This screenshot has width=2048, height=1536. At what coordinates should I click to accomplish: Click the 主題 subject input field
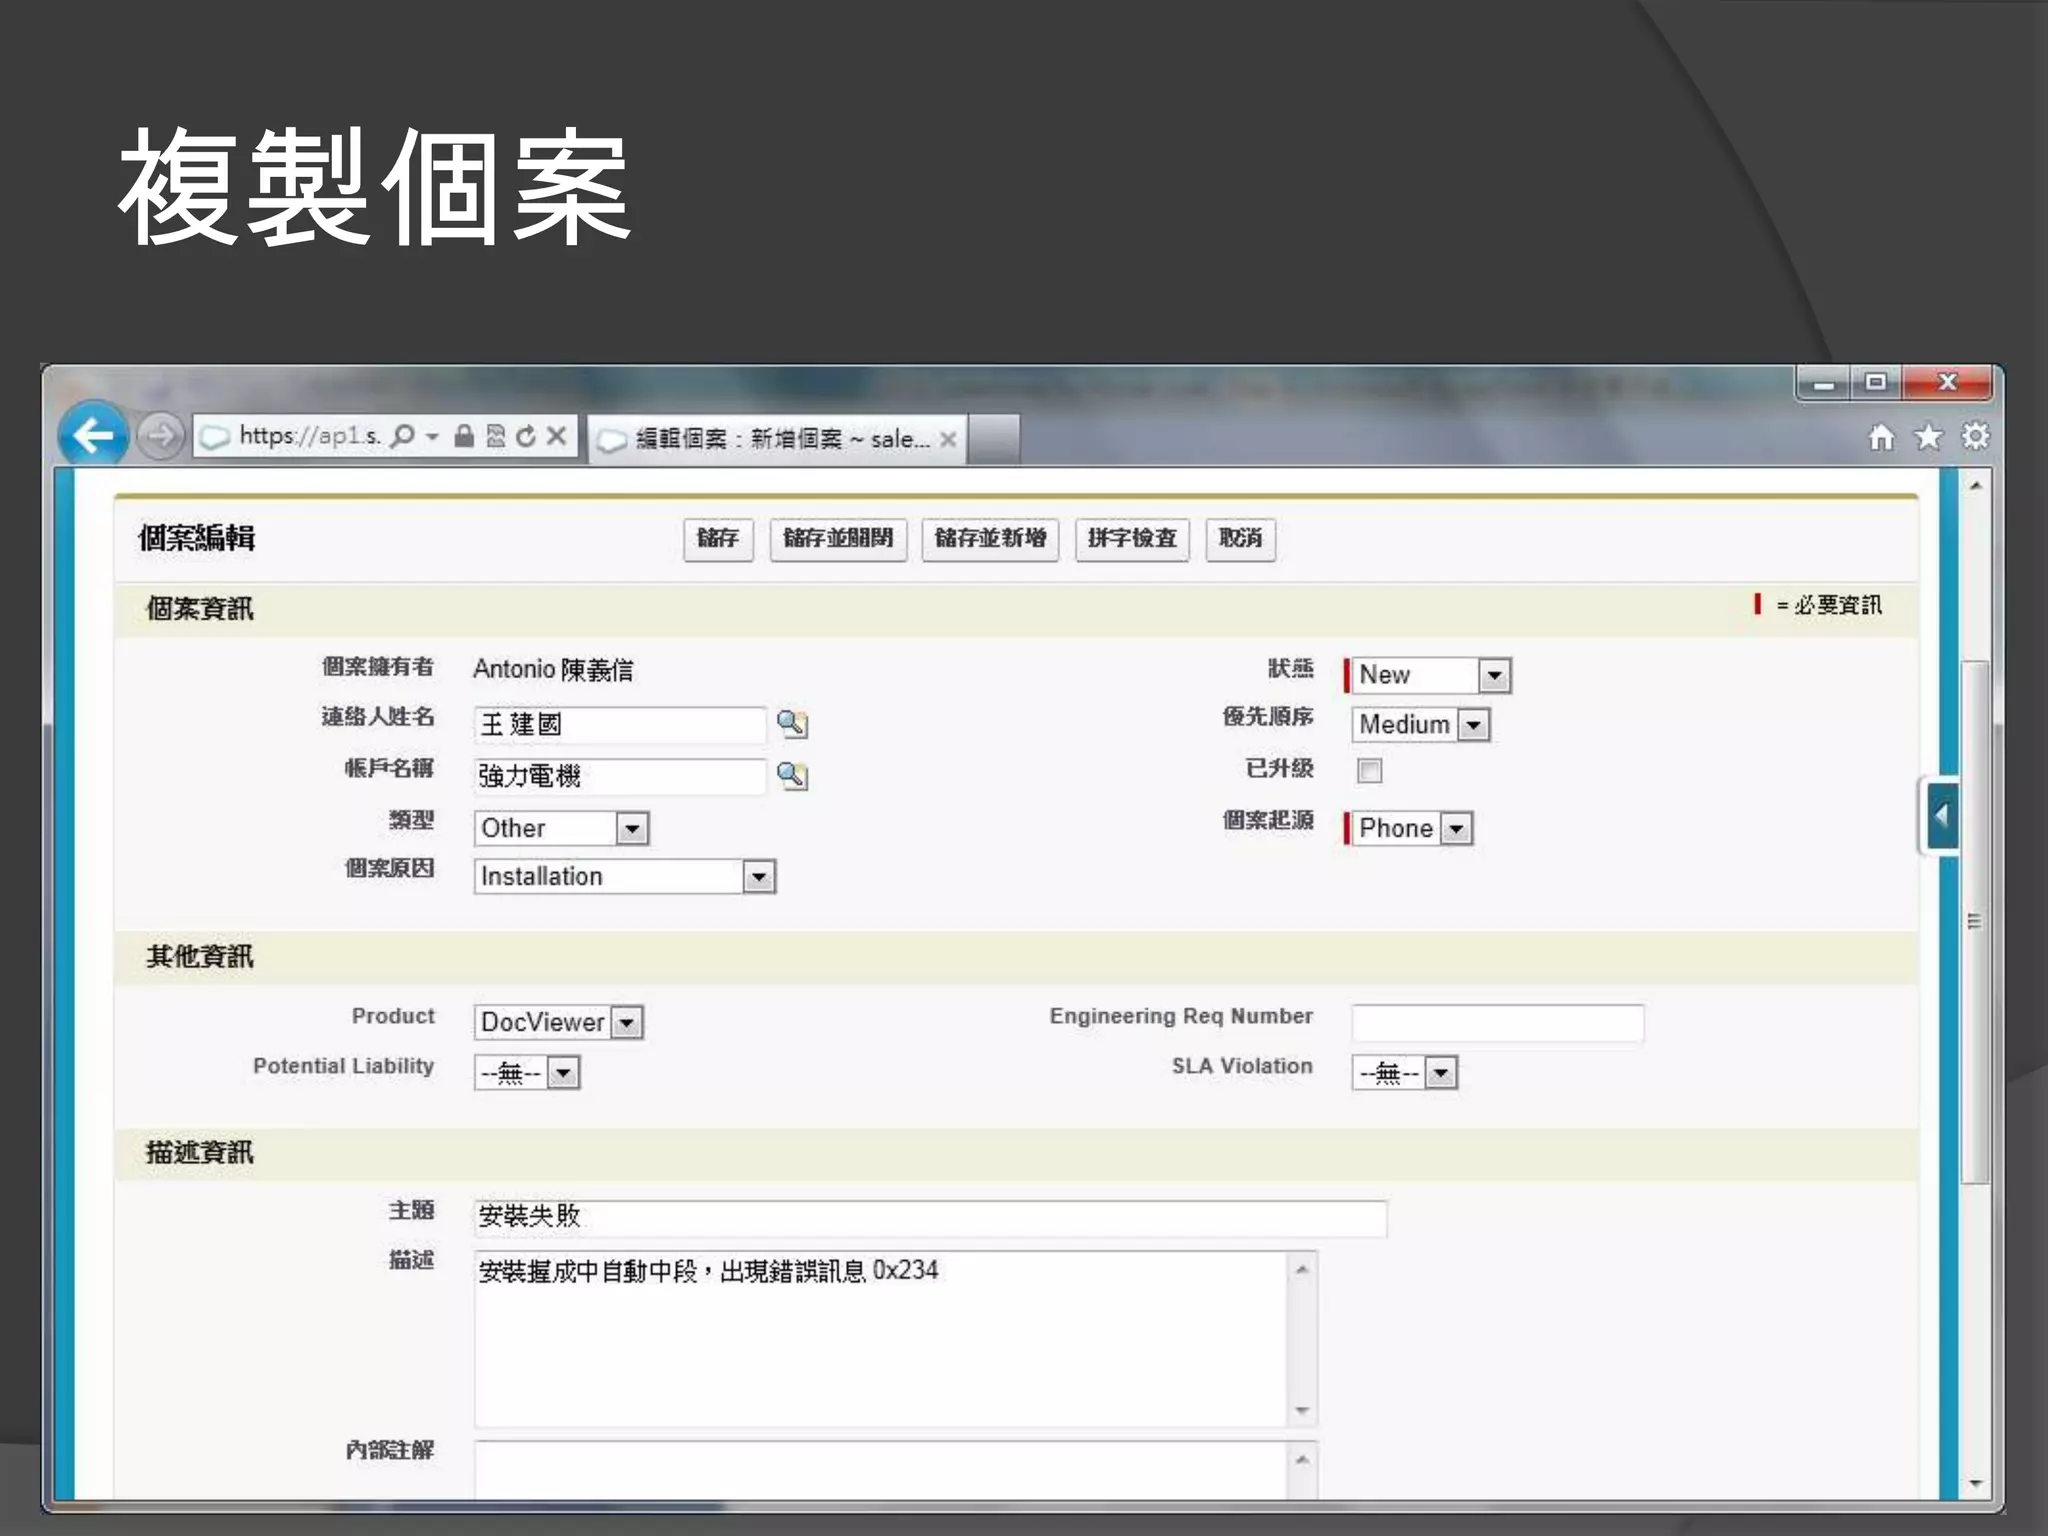click(930, 1217)
